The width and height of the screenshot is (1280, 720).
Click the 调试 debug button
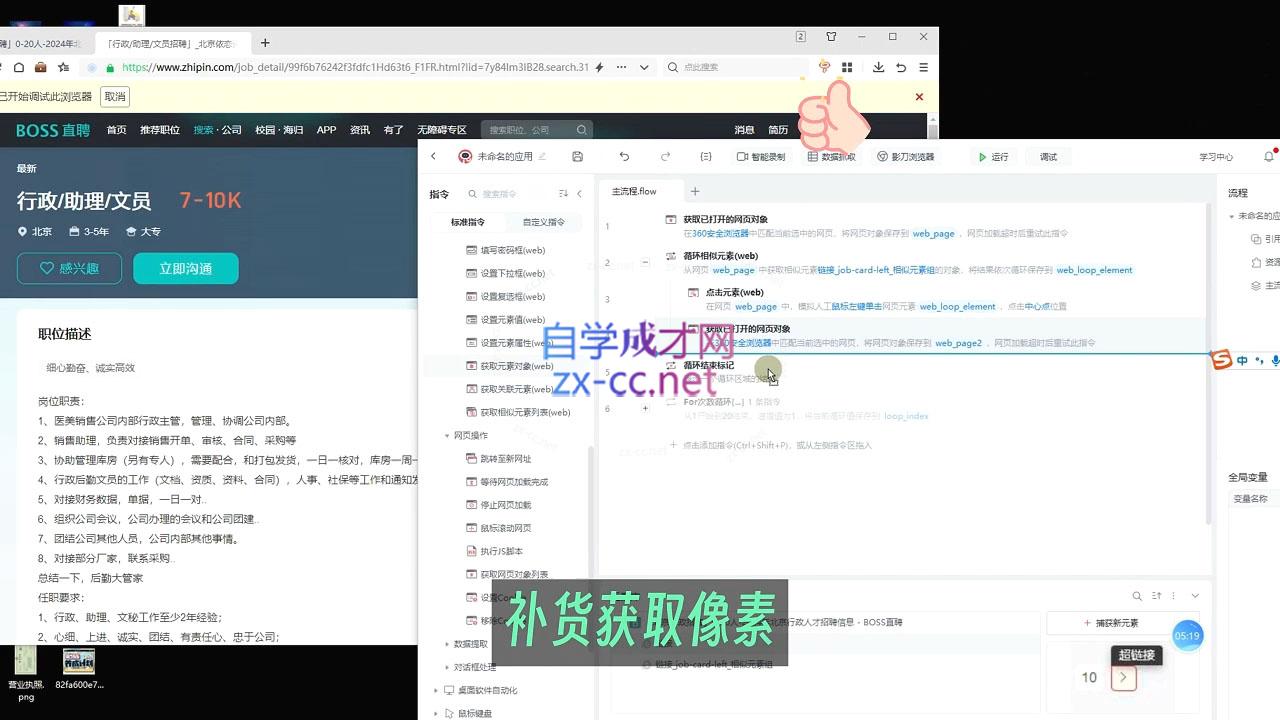(x=1048, y=157)
